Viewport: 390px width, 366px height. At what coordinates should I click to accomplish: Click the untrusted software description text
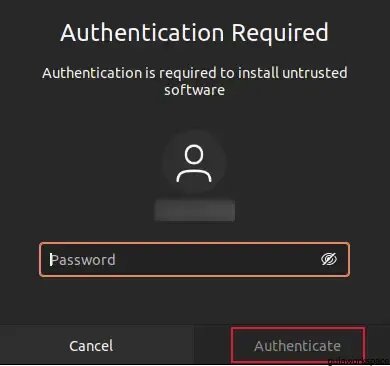[195, 81]
